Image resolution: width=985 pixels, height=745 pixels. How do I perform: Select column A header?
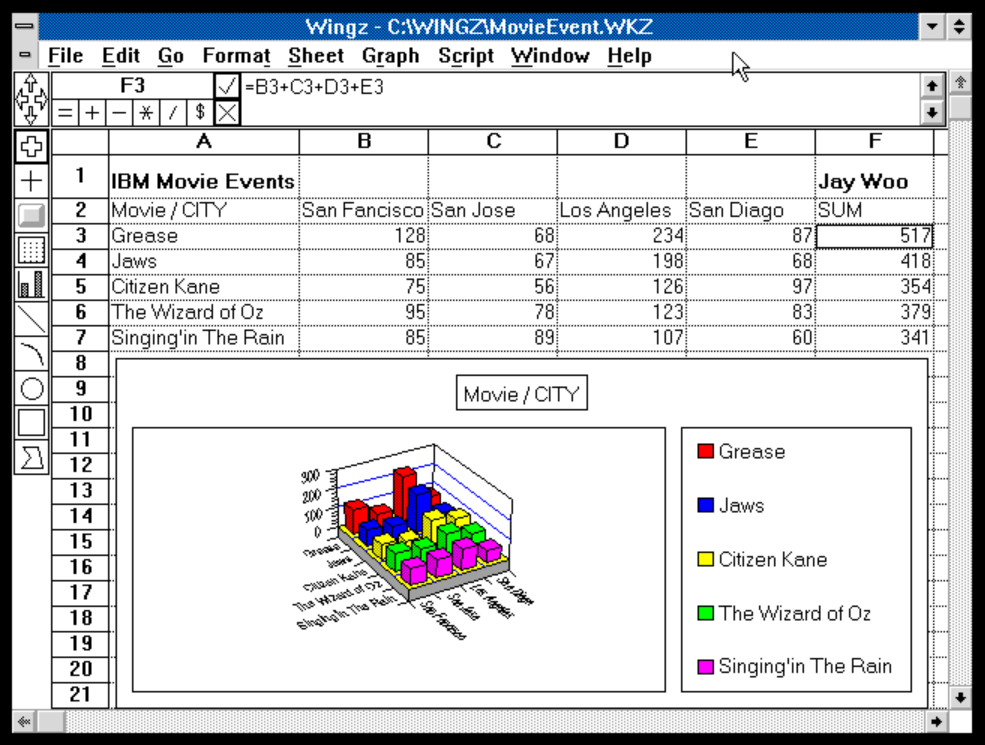[204, 141]
